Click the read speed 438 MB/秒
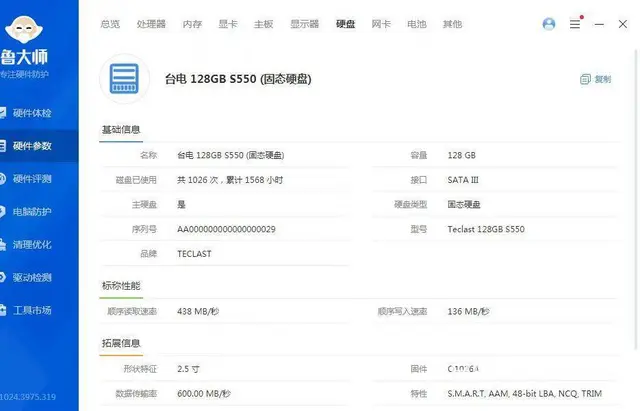Screen dimensions: 640x411 point(198,311)
